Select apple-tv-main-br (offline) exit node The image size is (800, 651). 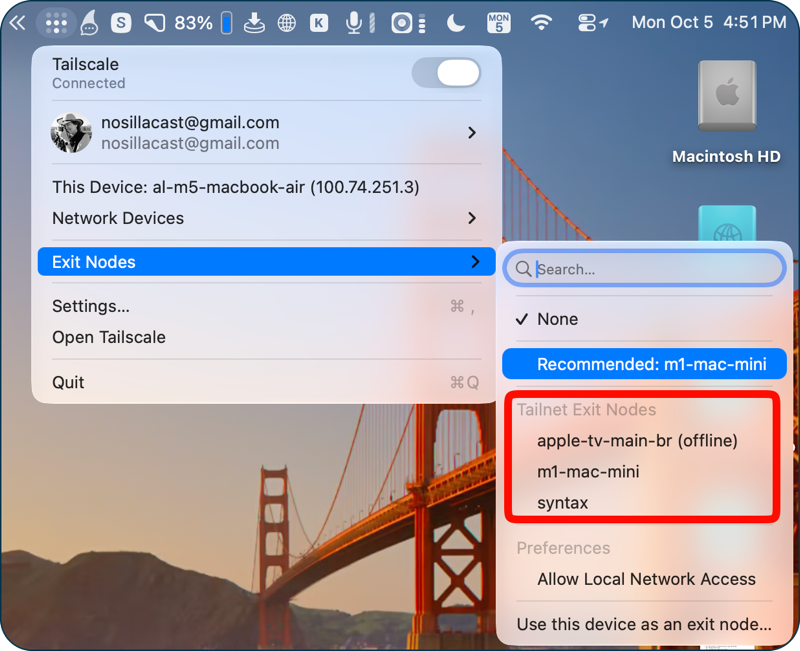point(644,441)
